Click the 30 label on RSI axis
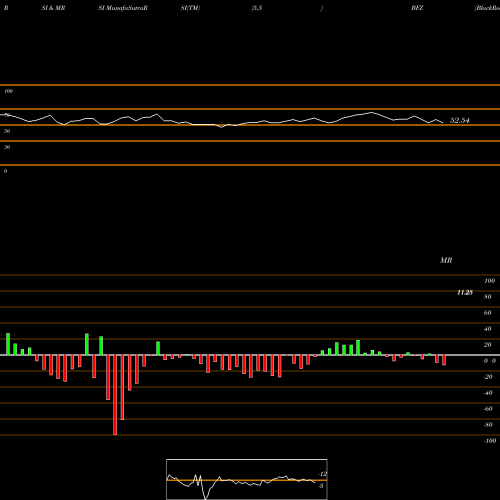This screenshot has width=500, height=500. pyautogui.click(x=7, y=147)
